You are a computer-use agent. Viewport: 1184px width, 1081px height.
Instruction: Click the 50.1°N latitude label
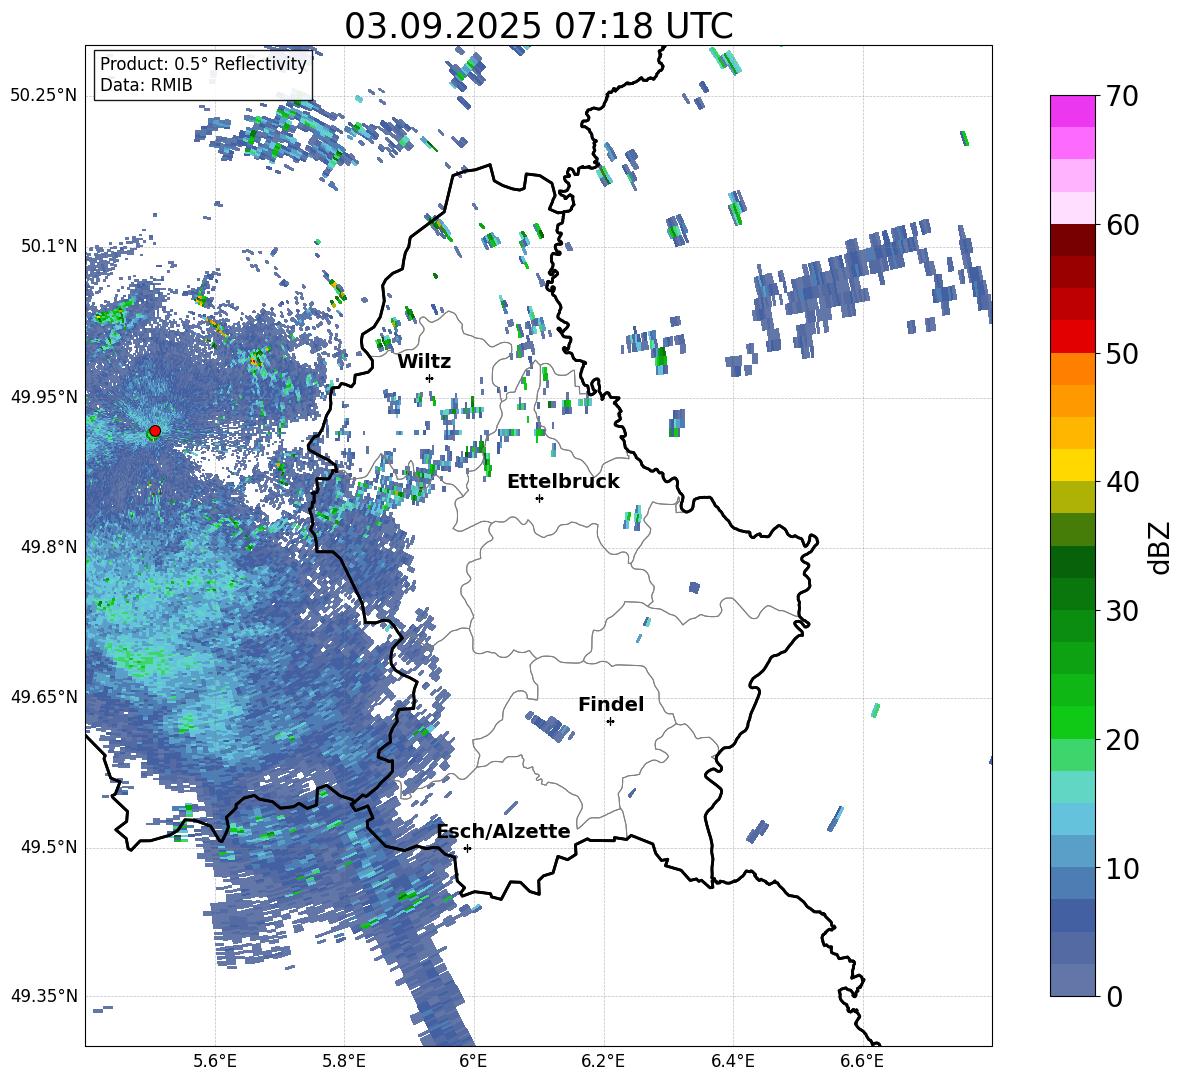click(x=49, y=246)
